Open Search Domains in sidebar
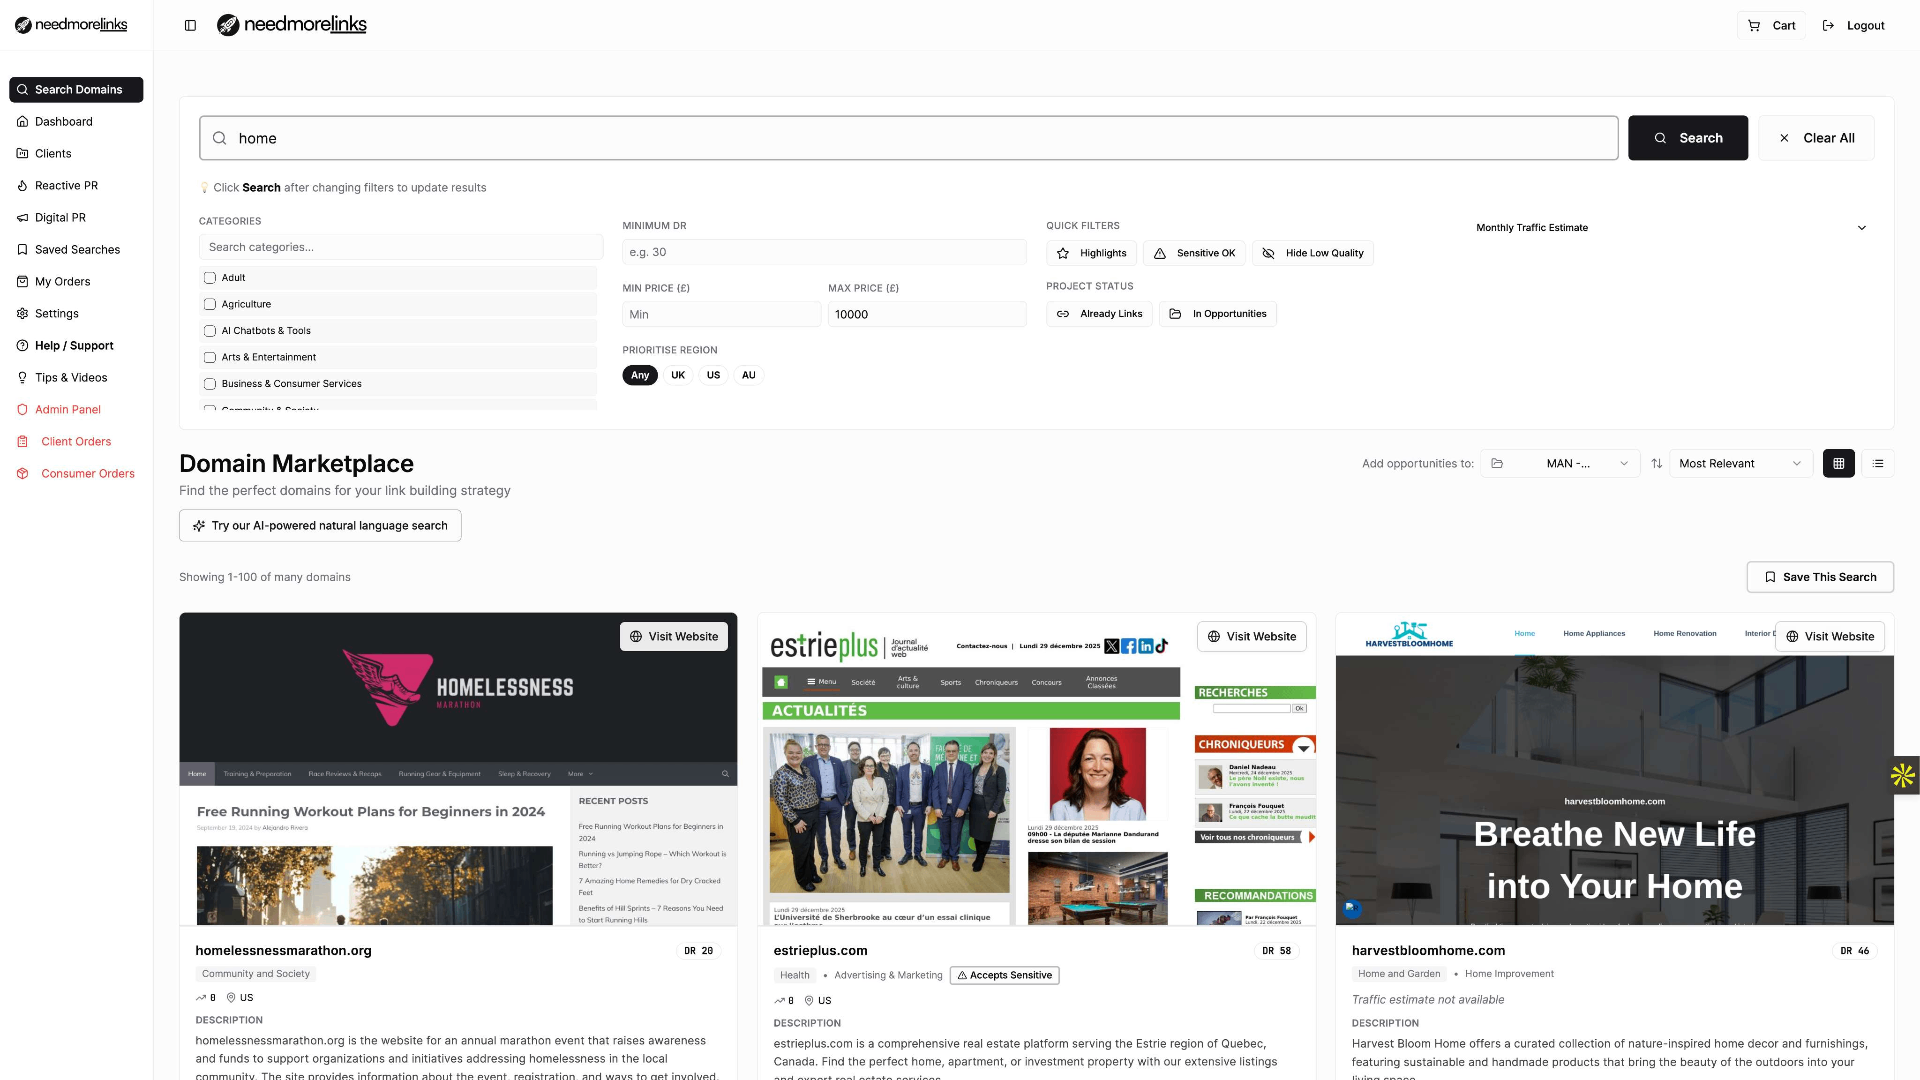This screenshot has width=1920, height=1080. pyautogui.click(x=76, y=89)
